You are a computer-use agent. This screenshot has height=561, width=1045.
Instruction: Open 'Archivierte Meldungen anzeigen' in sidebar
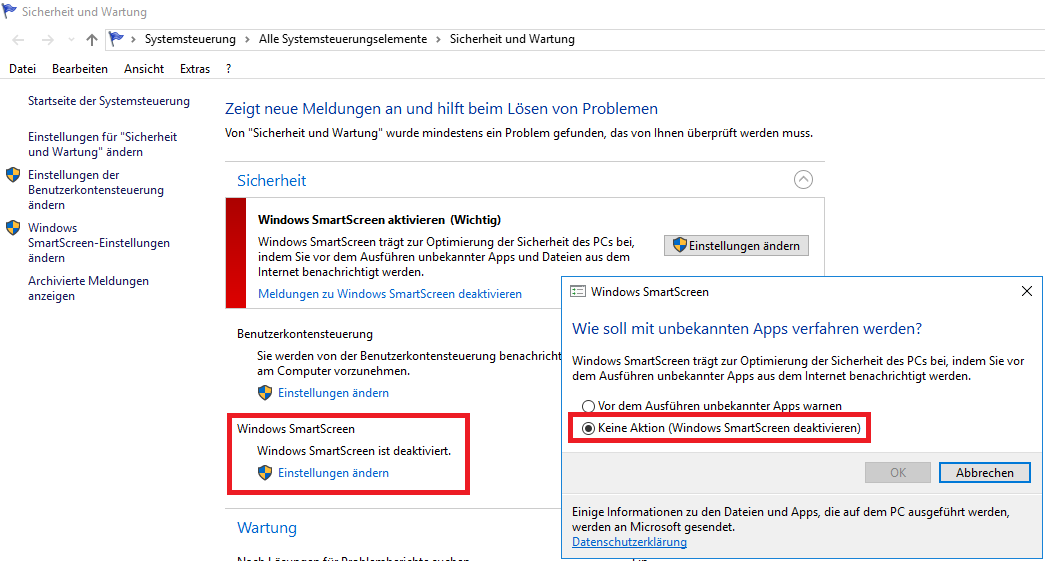(88, 288)
